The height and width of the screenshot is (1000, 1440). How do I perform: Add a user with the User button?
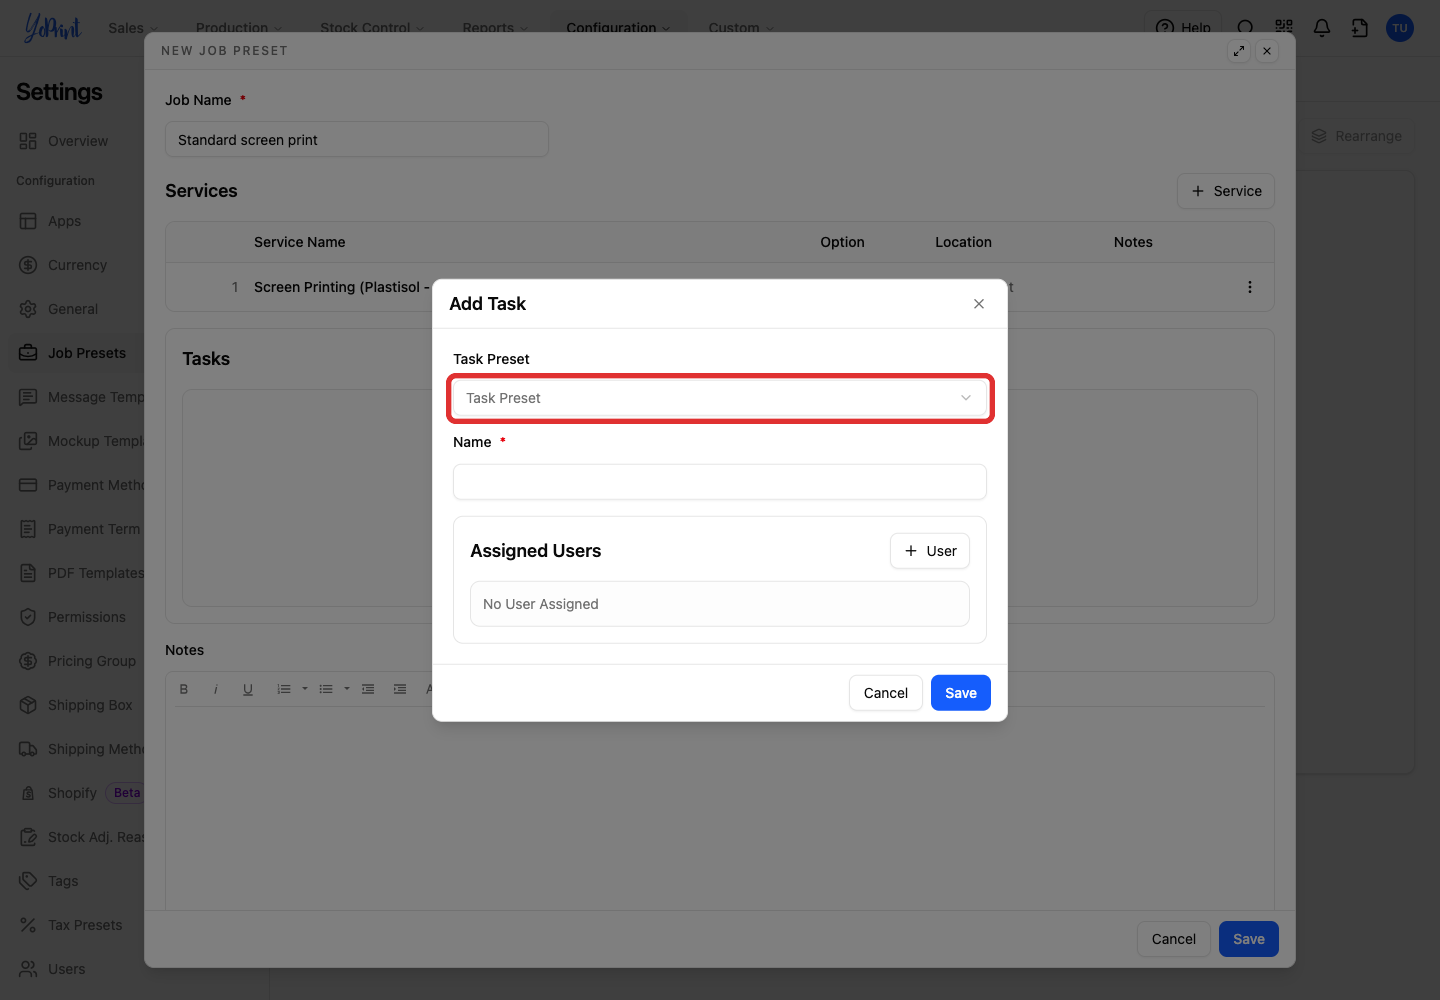(930, 551)
